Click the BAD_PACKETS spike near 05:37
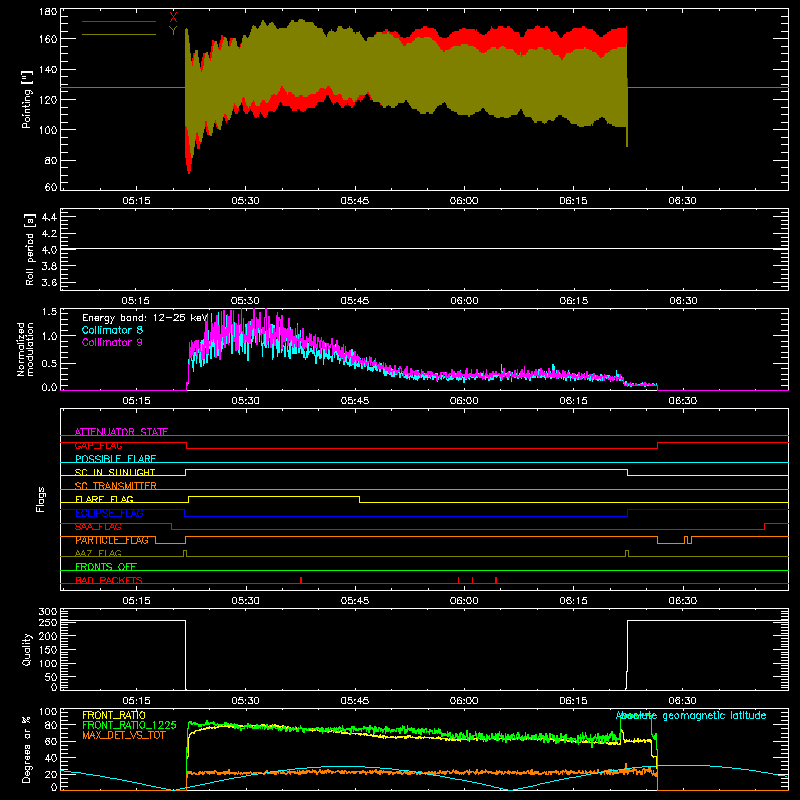 coord(301,580)
